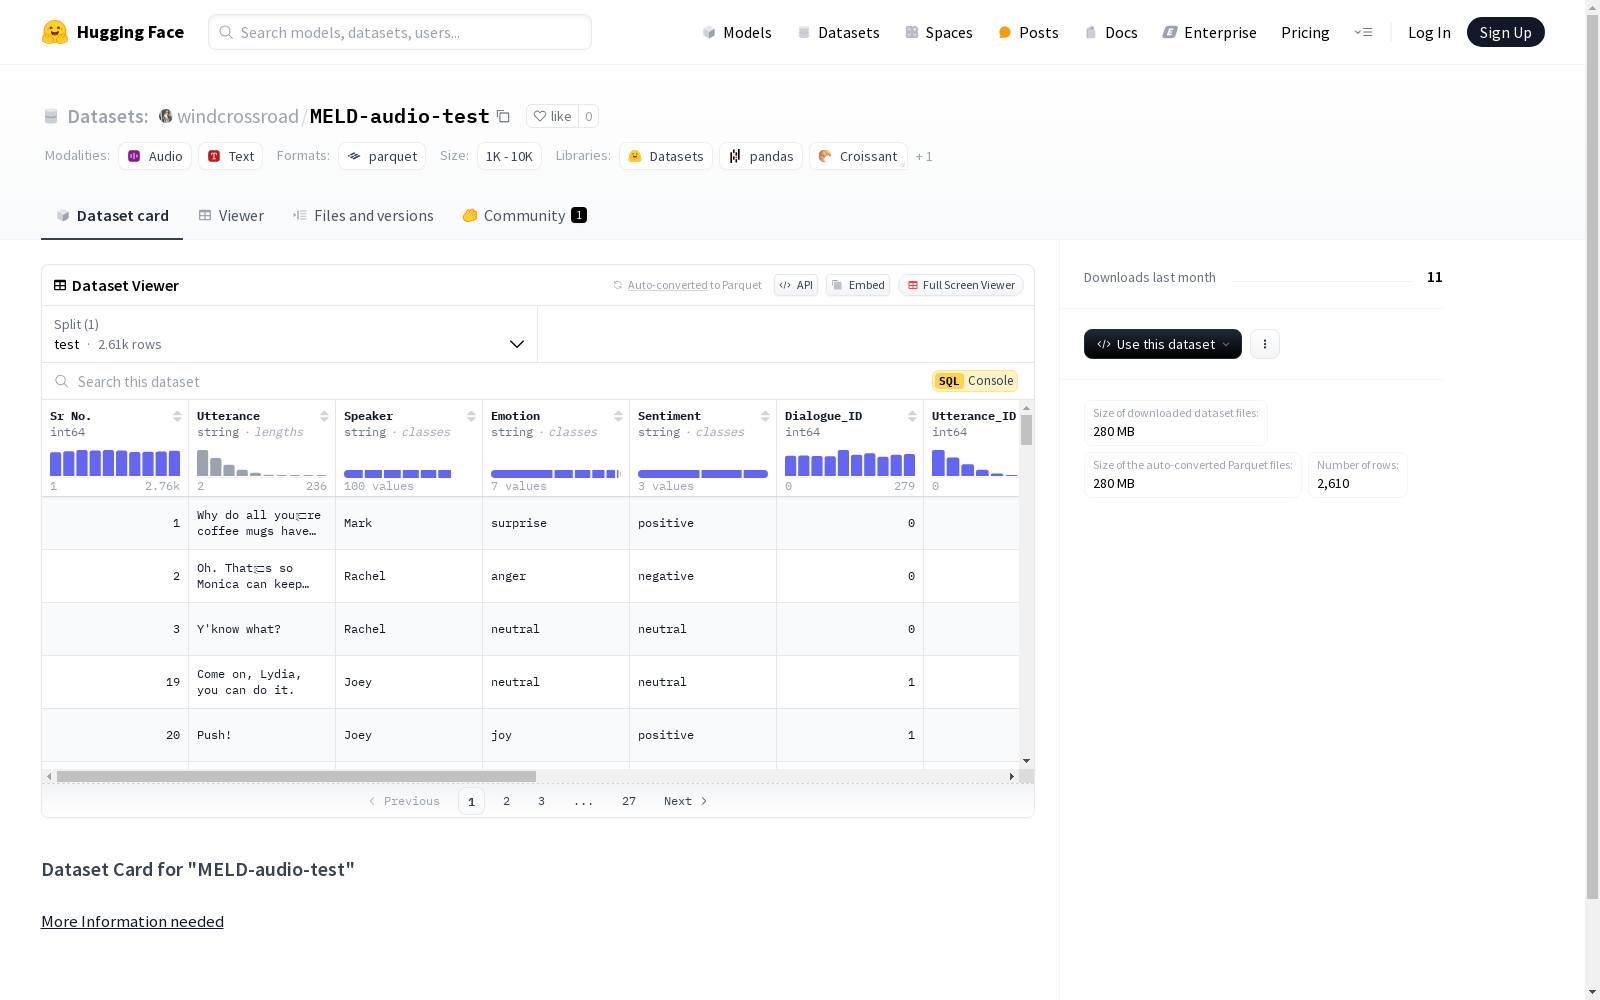The height and width of the screenshot is (1000, 1600).
Task: Click the Previous page button
Action: 404,801
